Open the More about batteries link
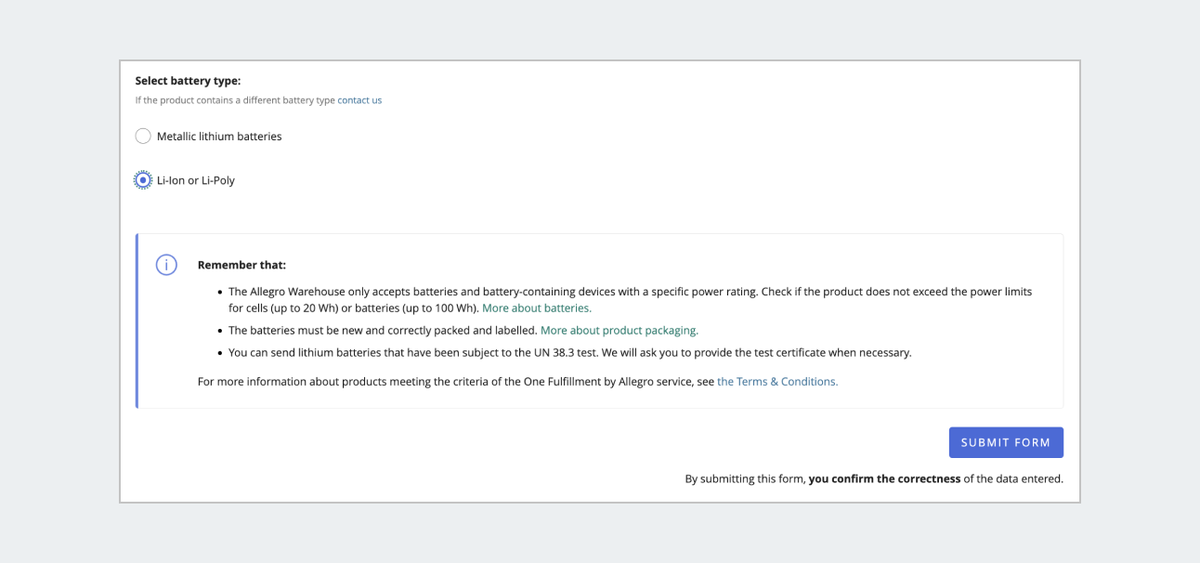The height and width of the screenshot is (563, 1200). pos(537,308)
